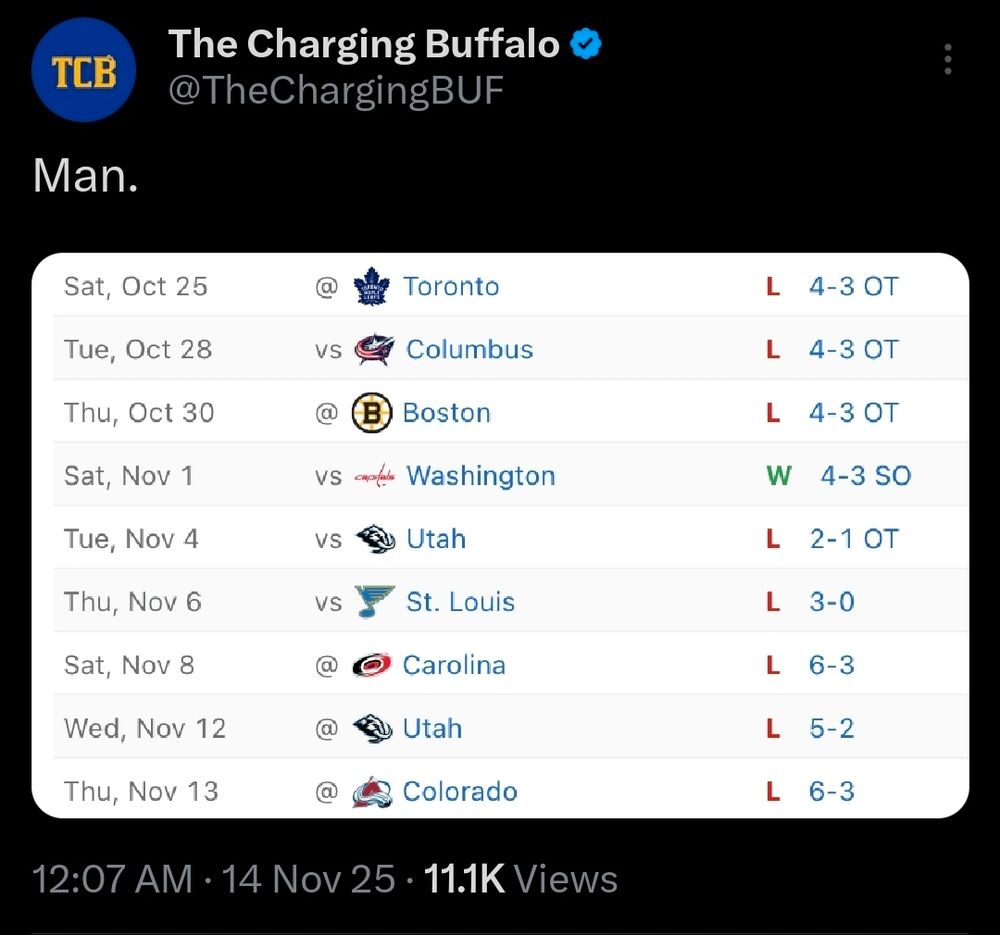The image size is (1000, 935).
Task: Click the 11.1K Views count
Action: click(520, 880)
